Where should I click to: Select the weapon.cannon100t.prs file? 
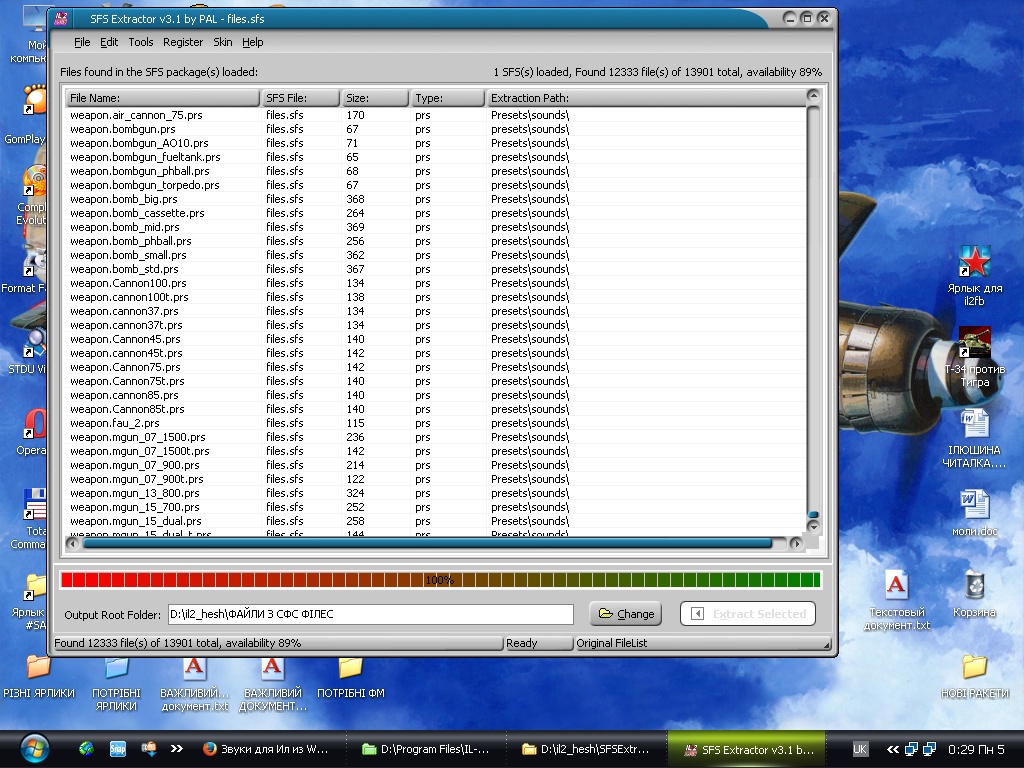click(x=129, y=297)
